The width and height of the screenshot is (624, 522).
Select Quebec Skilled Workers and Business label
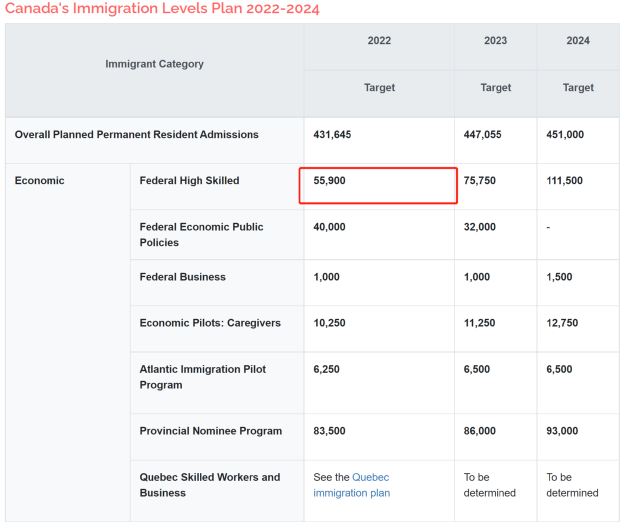210,485
